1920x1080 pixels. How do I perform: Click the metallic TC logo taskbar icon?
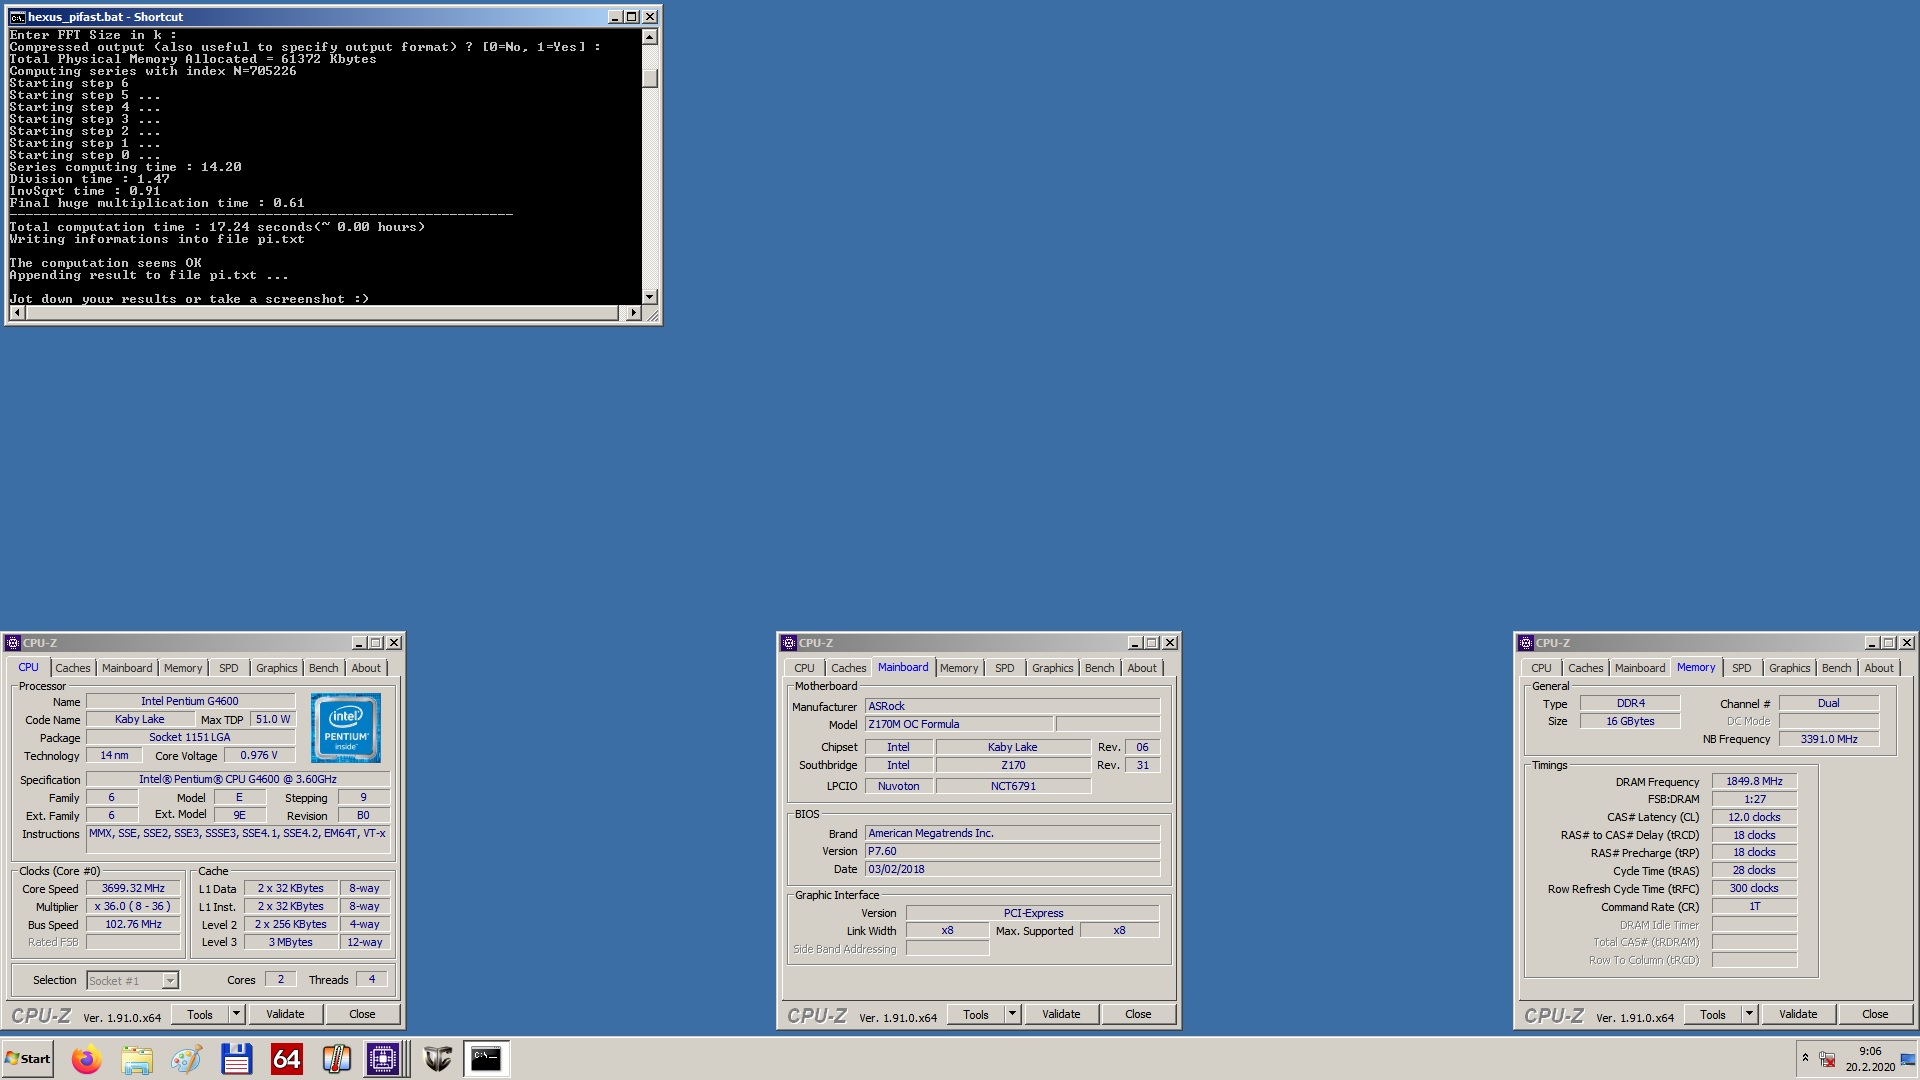pos(437,1059)
